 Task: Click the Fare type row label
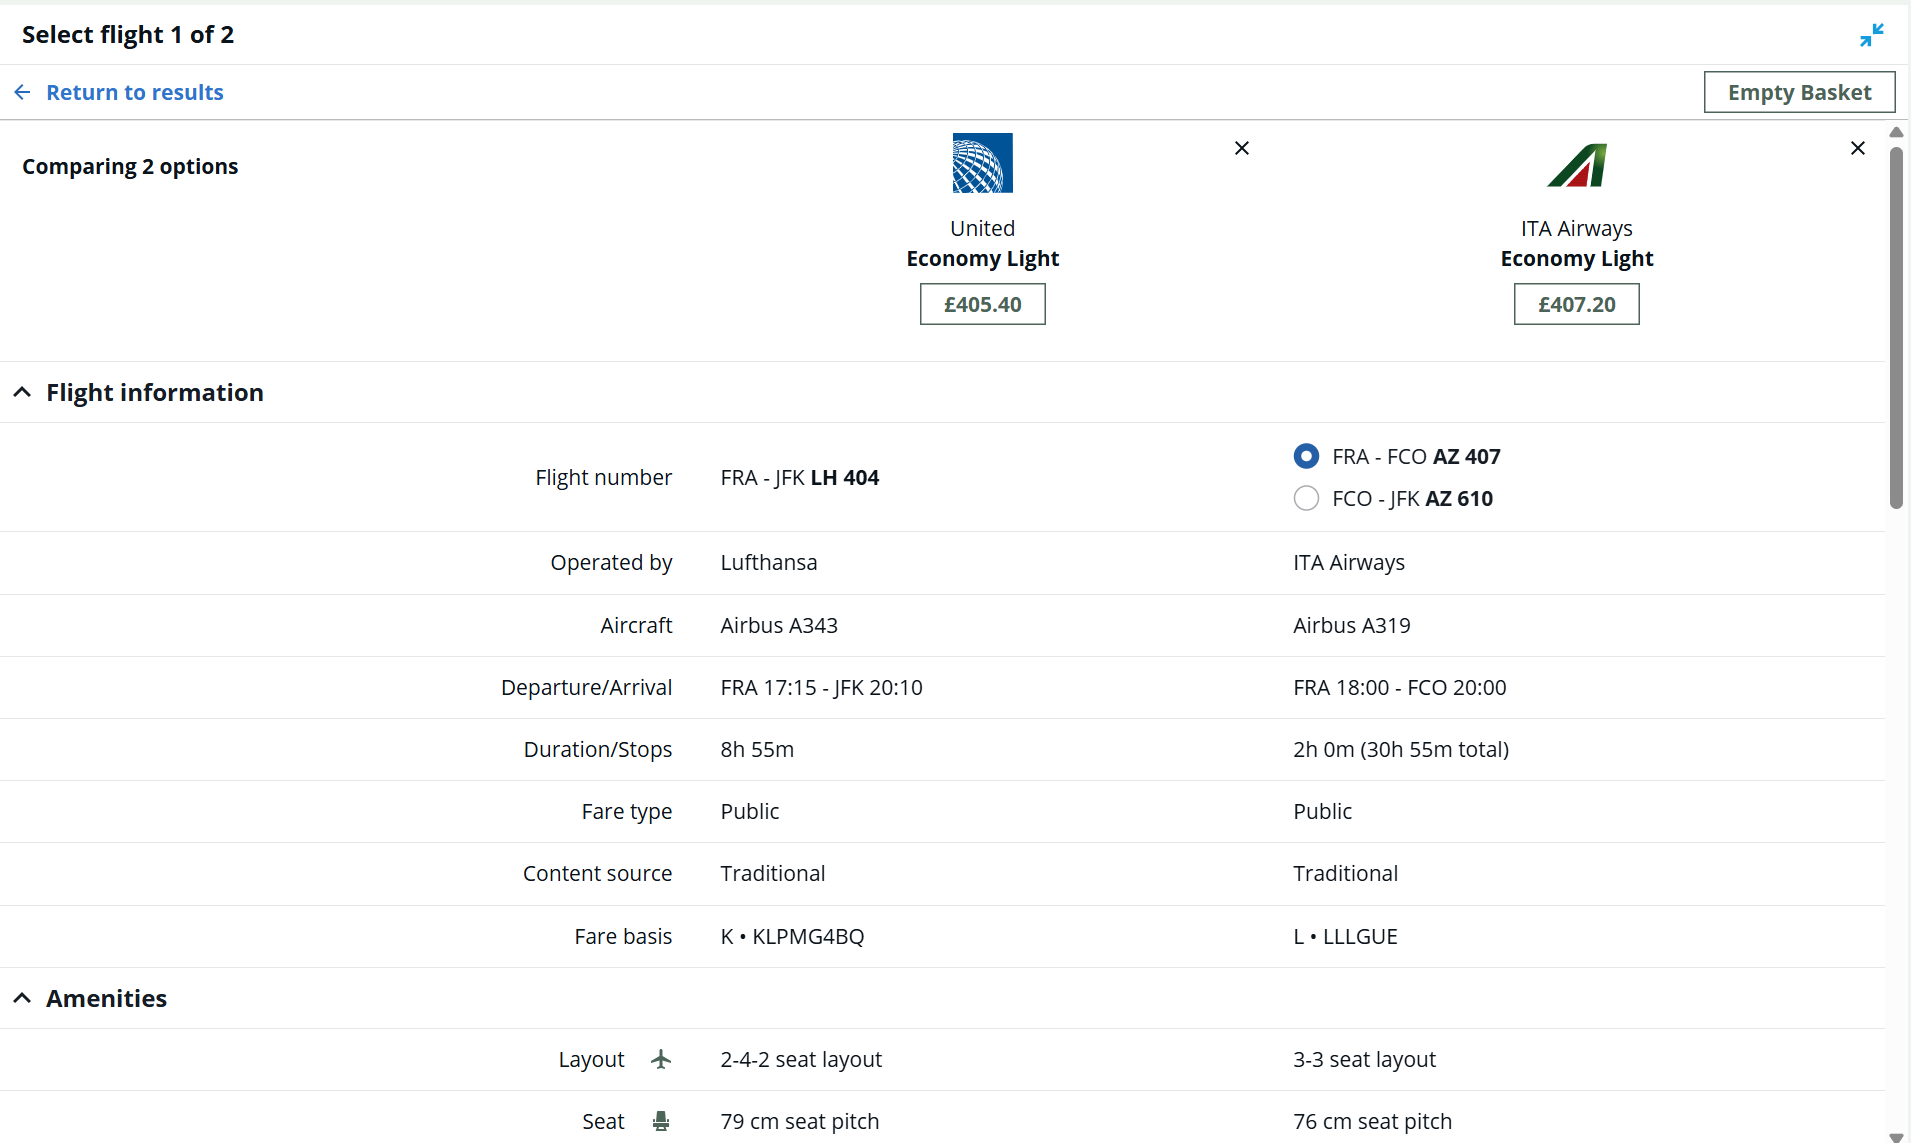(x=626, y=811)
